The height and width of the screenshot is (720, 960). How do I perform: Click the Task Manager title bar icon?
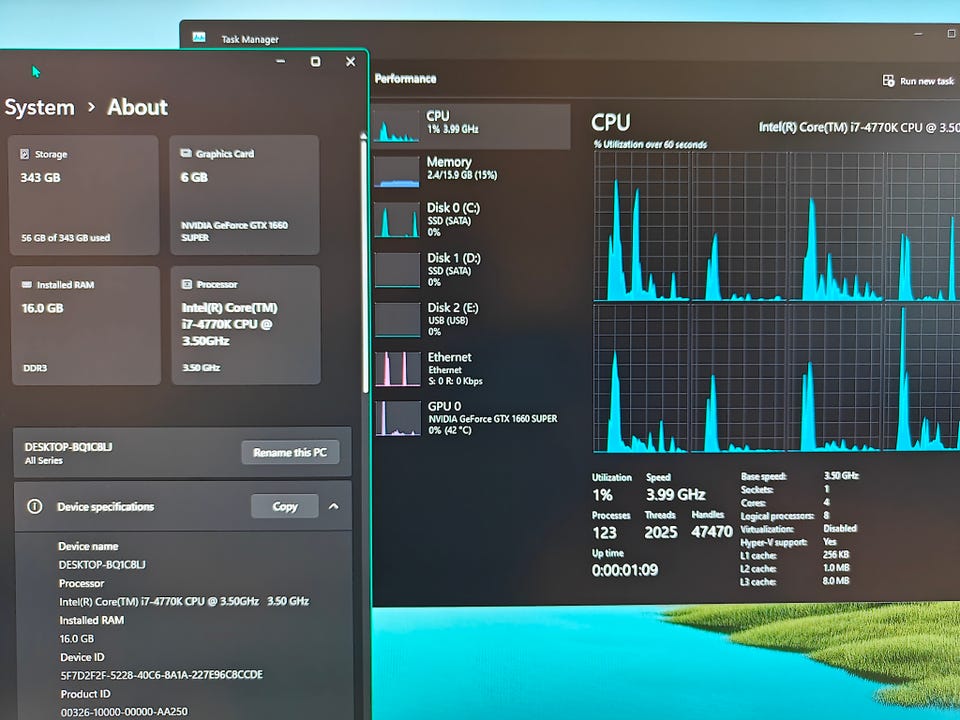point(199,37)
